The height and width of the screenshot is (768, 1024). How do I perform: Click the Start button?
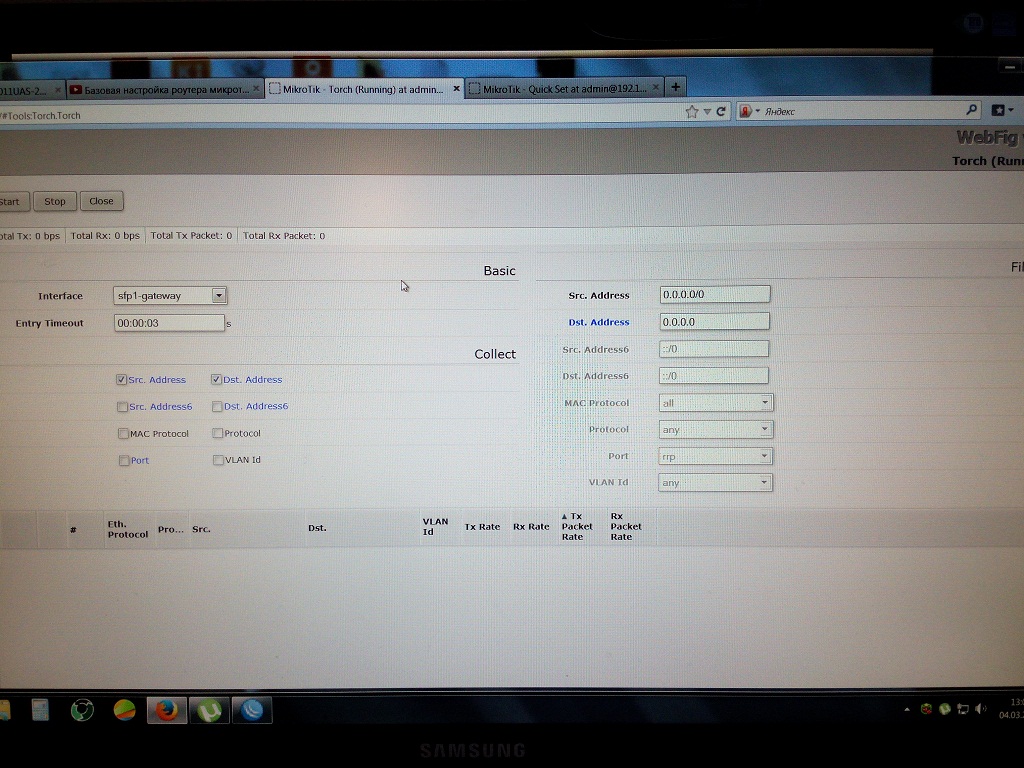pyautogui.click(x=13, y=201)
